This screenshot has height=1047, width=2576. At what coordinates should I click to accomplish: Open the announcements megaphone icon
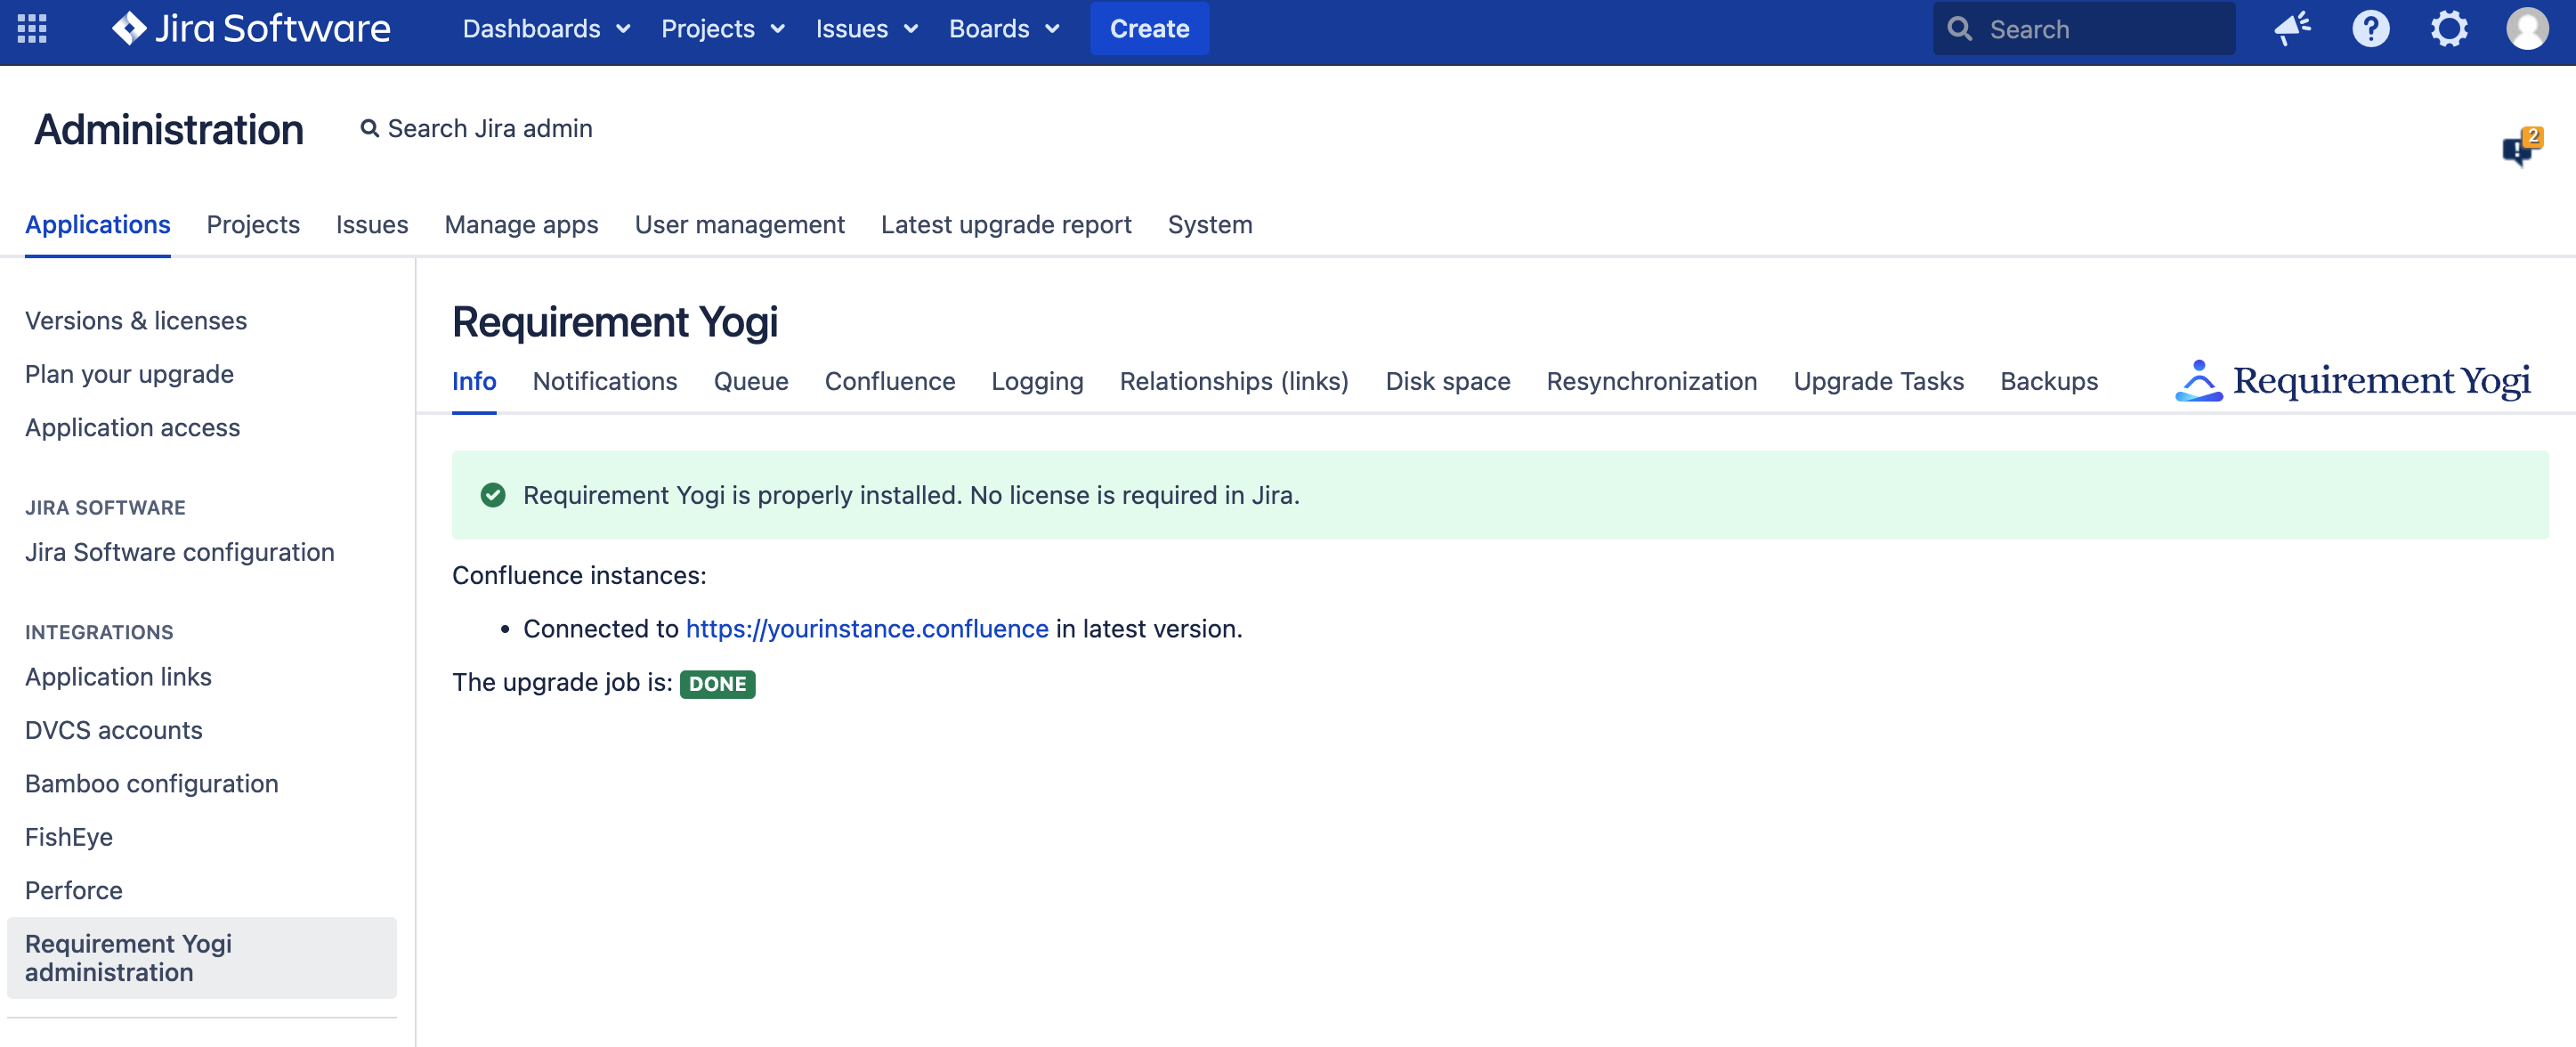(x=2292, y=29)
